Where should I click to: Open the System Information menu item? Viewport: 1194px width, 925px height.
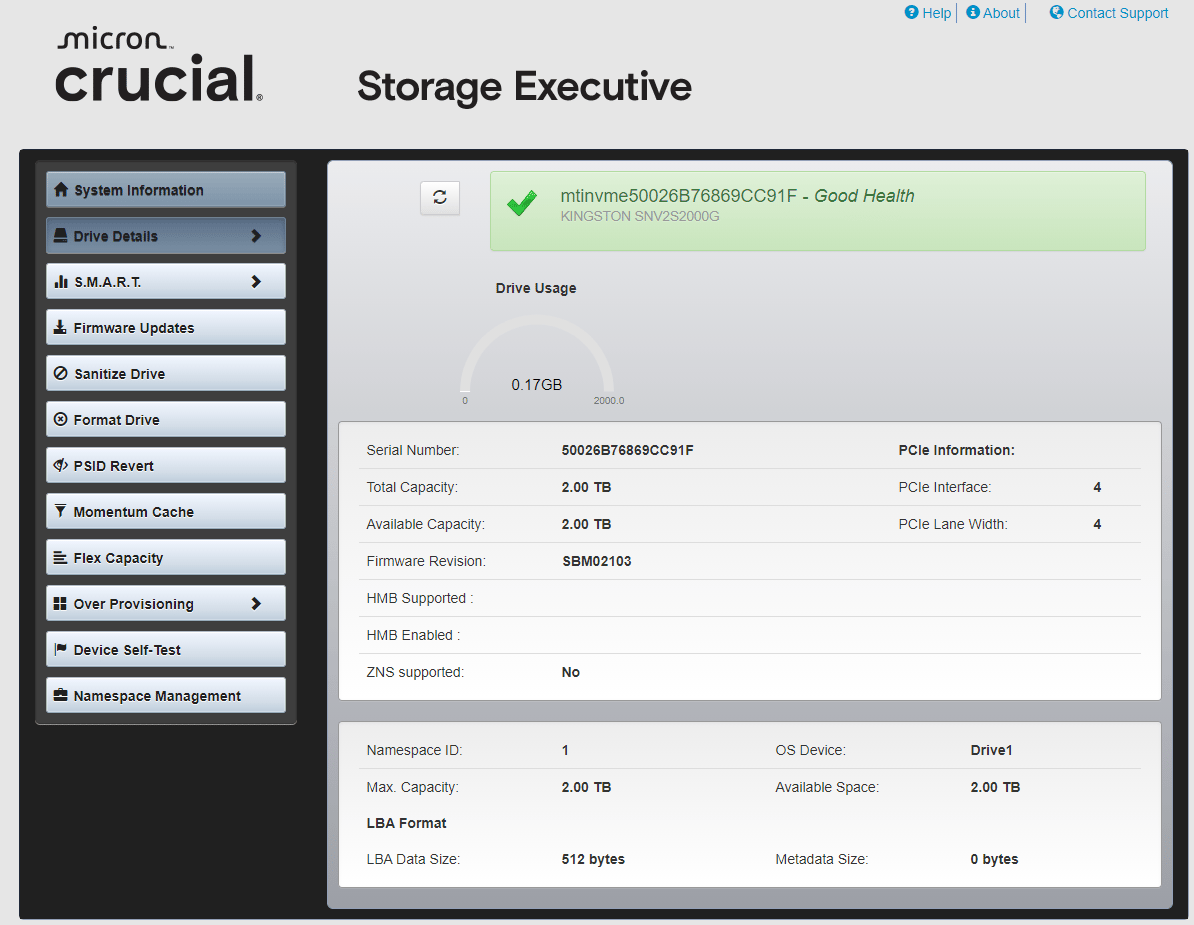tap(166, 190)
